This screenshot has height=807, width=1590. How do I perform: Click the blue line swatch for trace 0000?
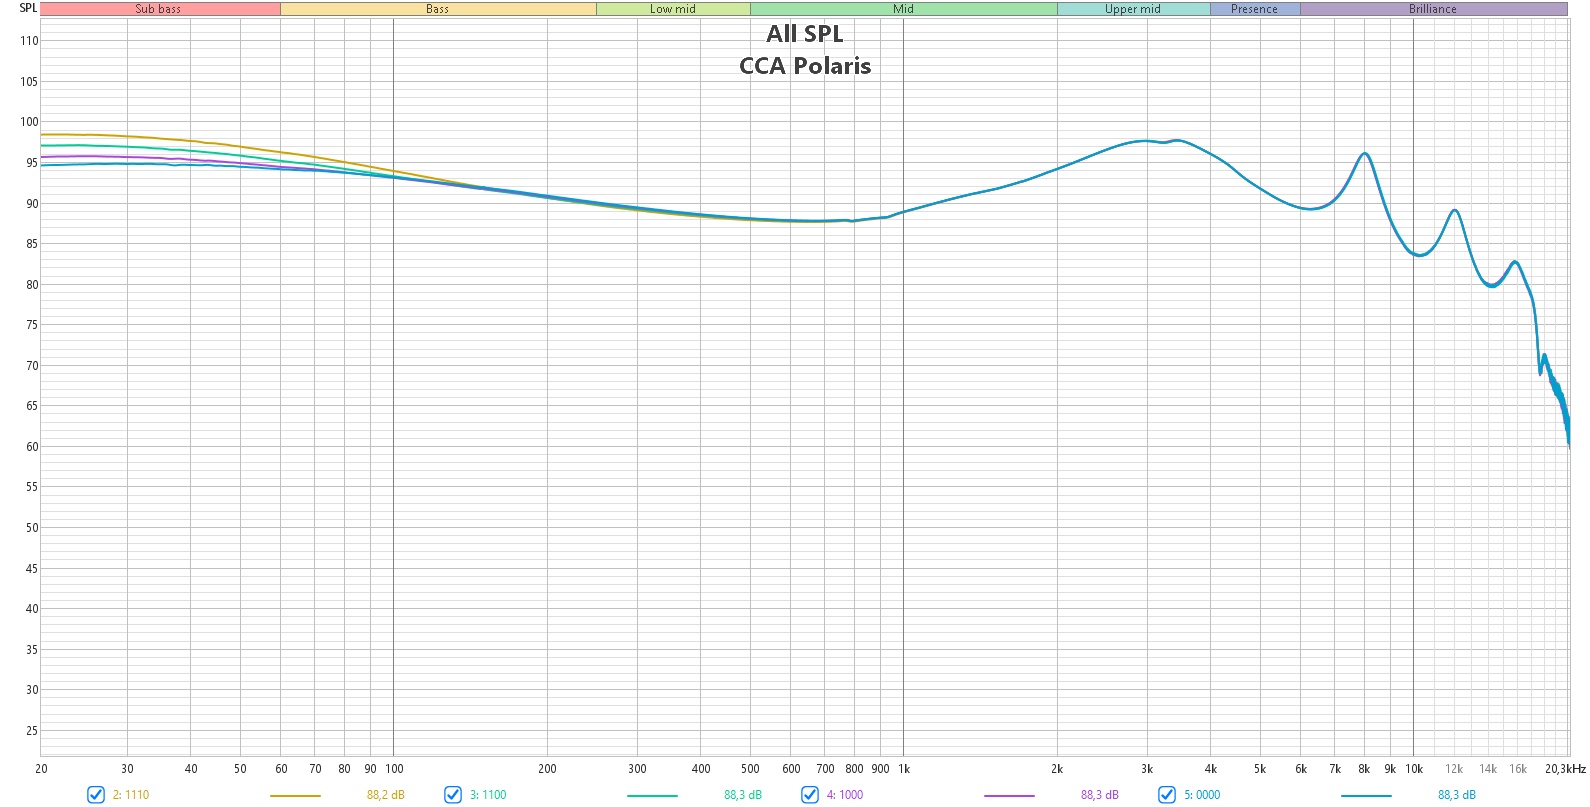pos(1366,796)
